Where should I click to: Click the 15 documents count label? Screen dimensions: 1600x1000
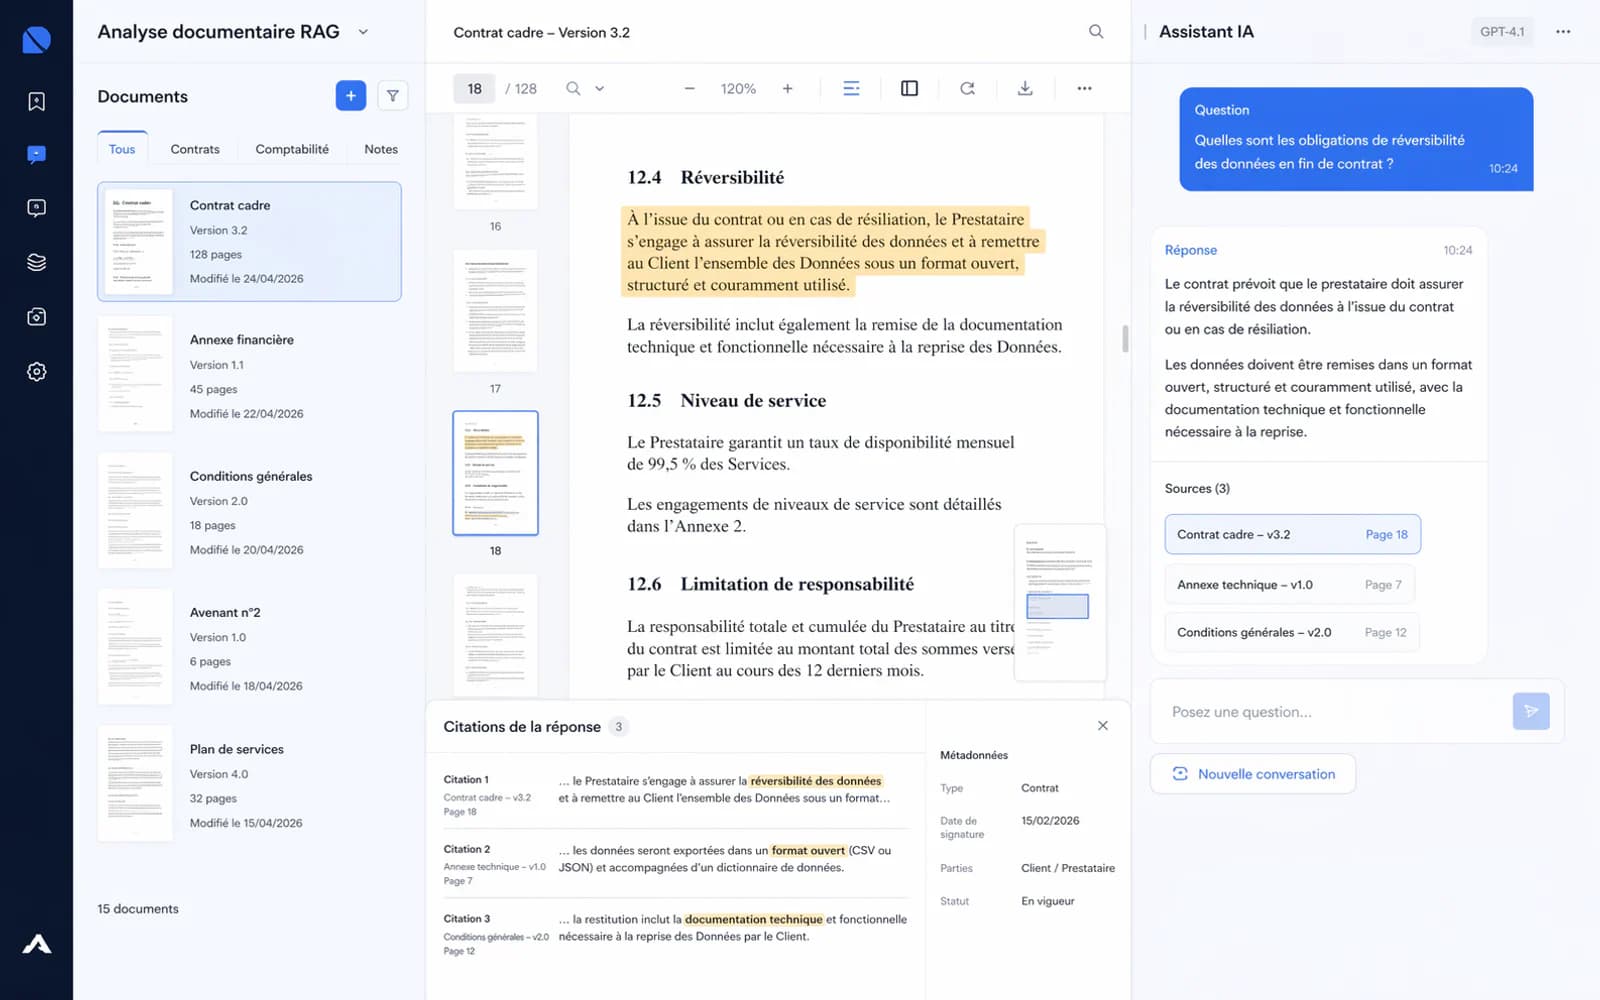coord(138,908)
